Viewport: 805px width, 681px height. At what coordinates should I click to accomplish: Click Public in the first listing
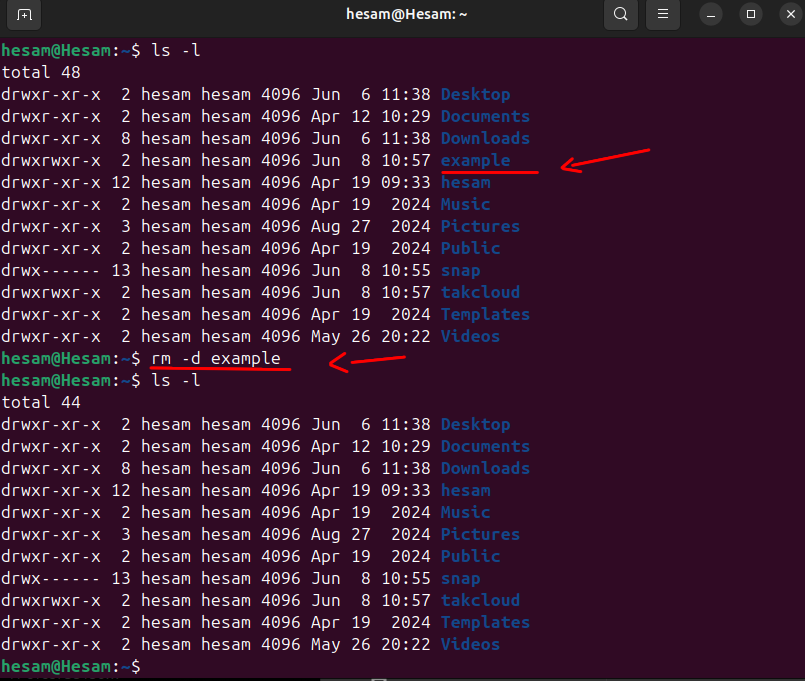click(x=470, y=249)
